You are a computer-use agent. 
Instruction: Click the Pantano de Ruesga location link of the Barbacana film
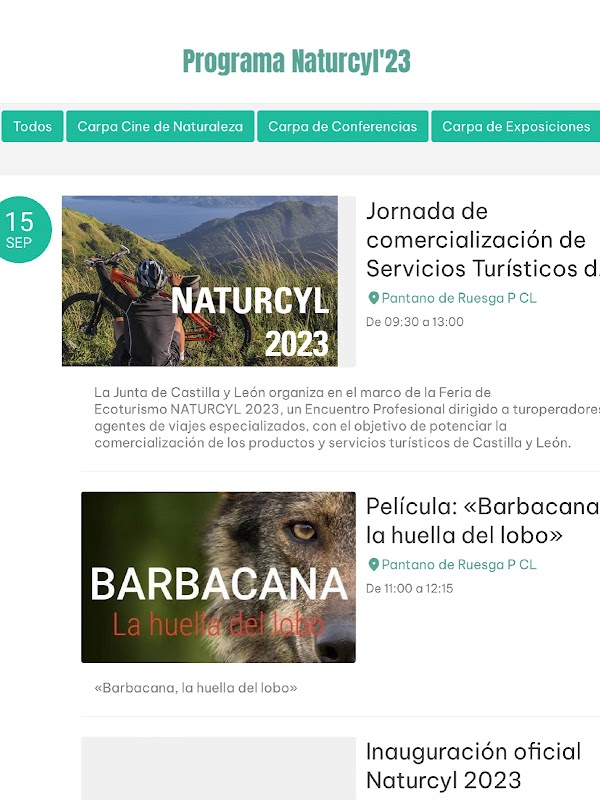coord(459,564)
